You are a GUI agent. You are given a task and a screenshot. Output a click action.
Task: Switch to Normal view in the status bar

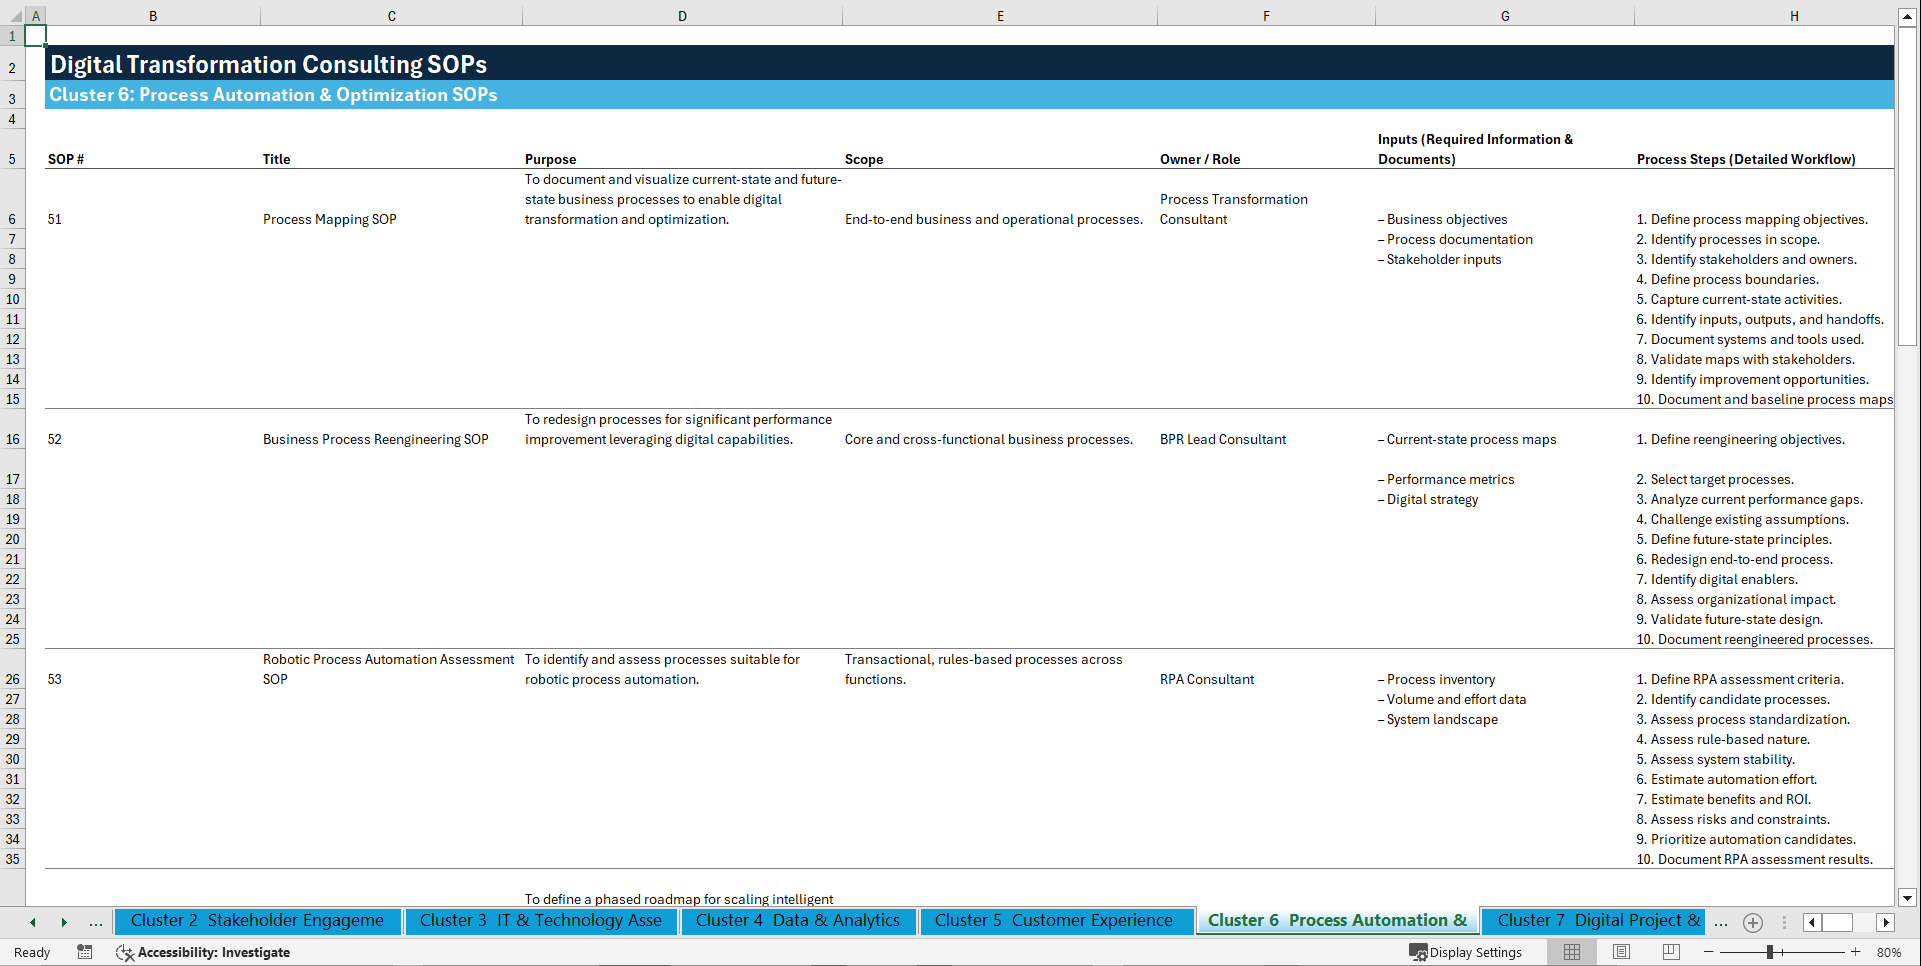1570,952
